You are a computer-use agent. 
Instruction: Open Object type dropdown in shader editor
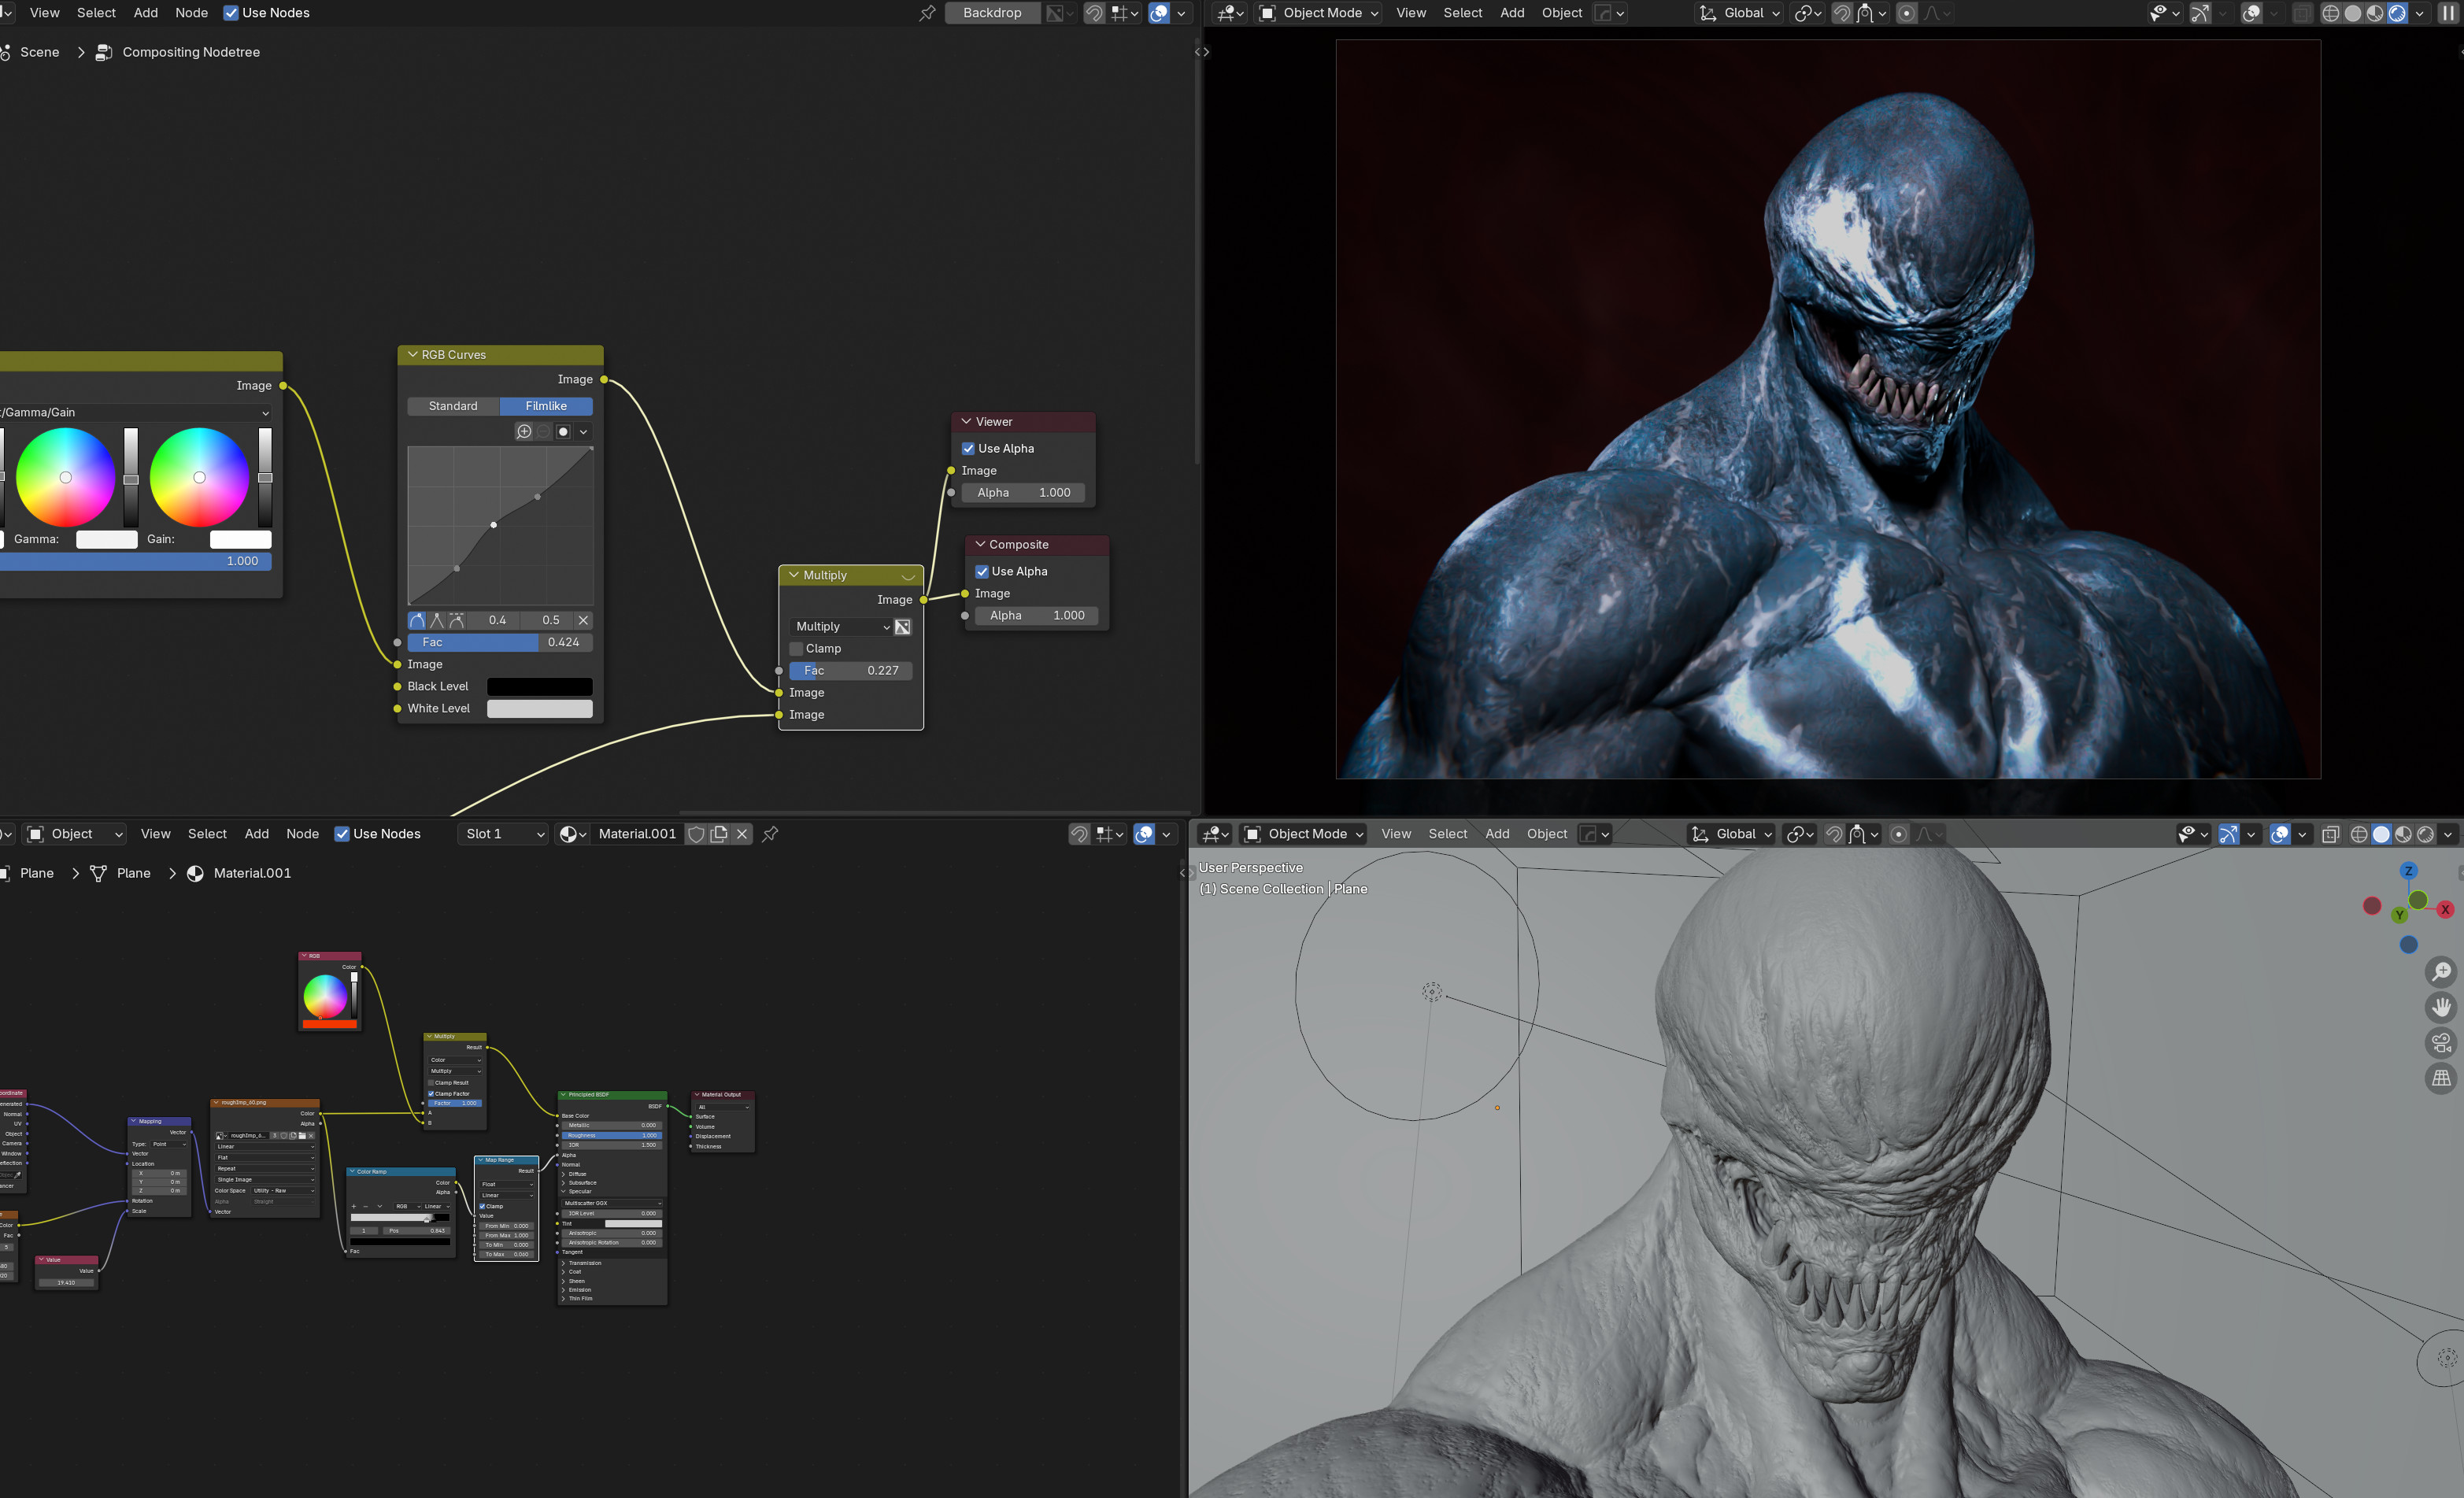click(x=75, y=834)
